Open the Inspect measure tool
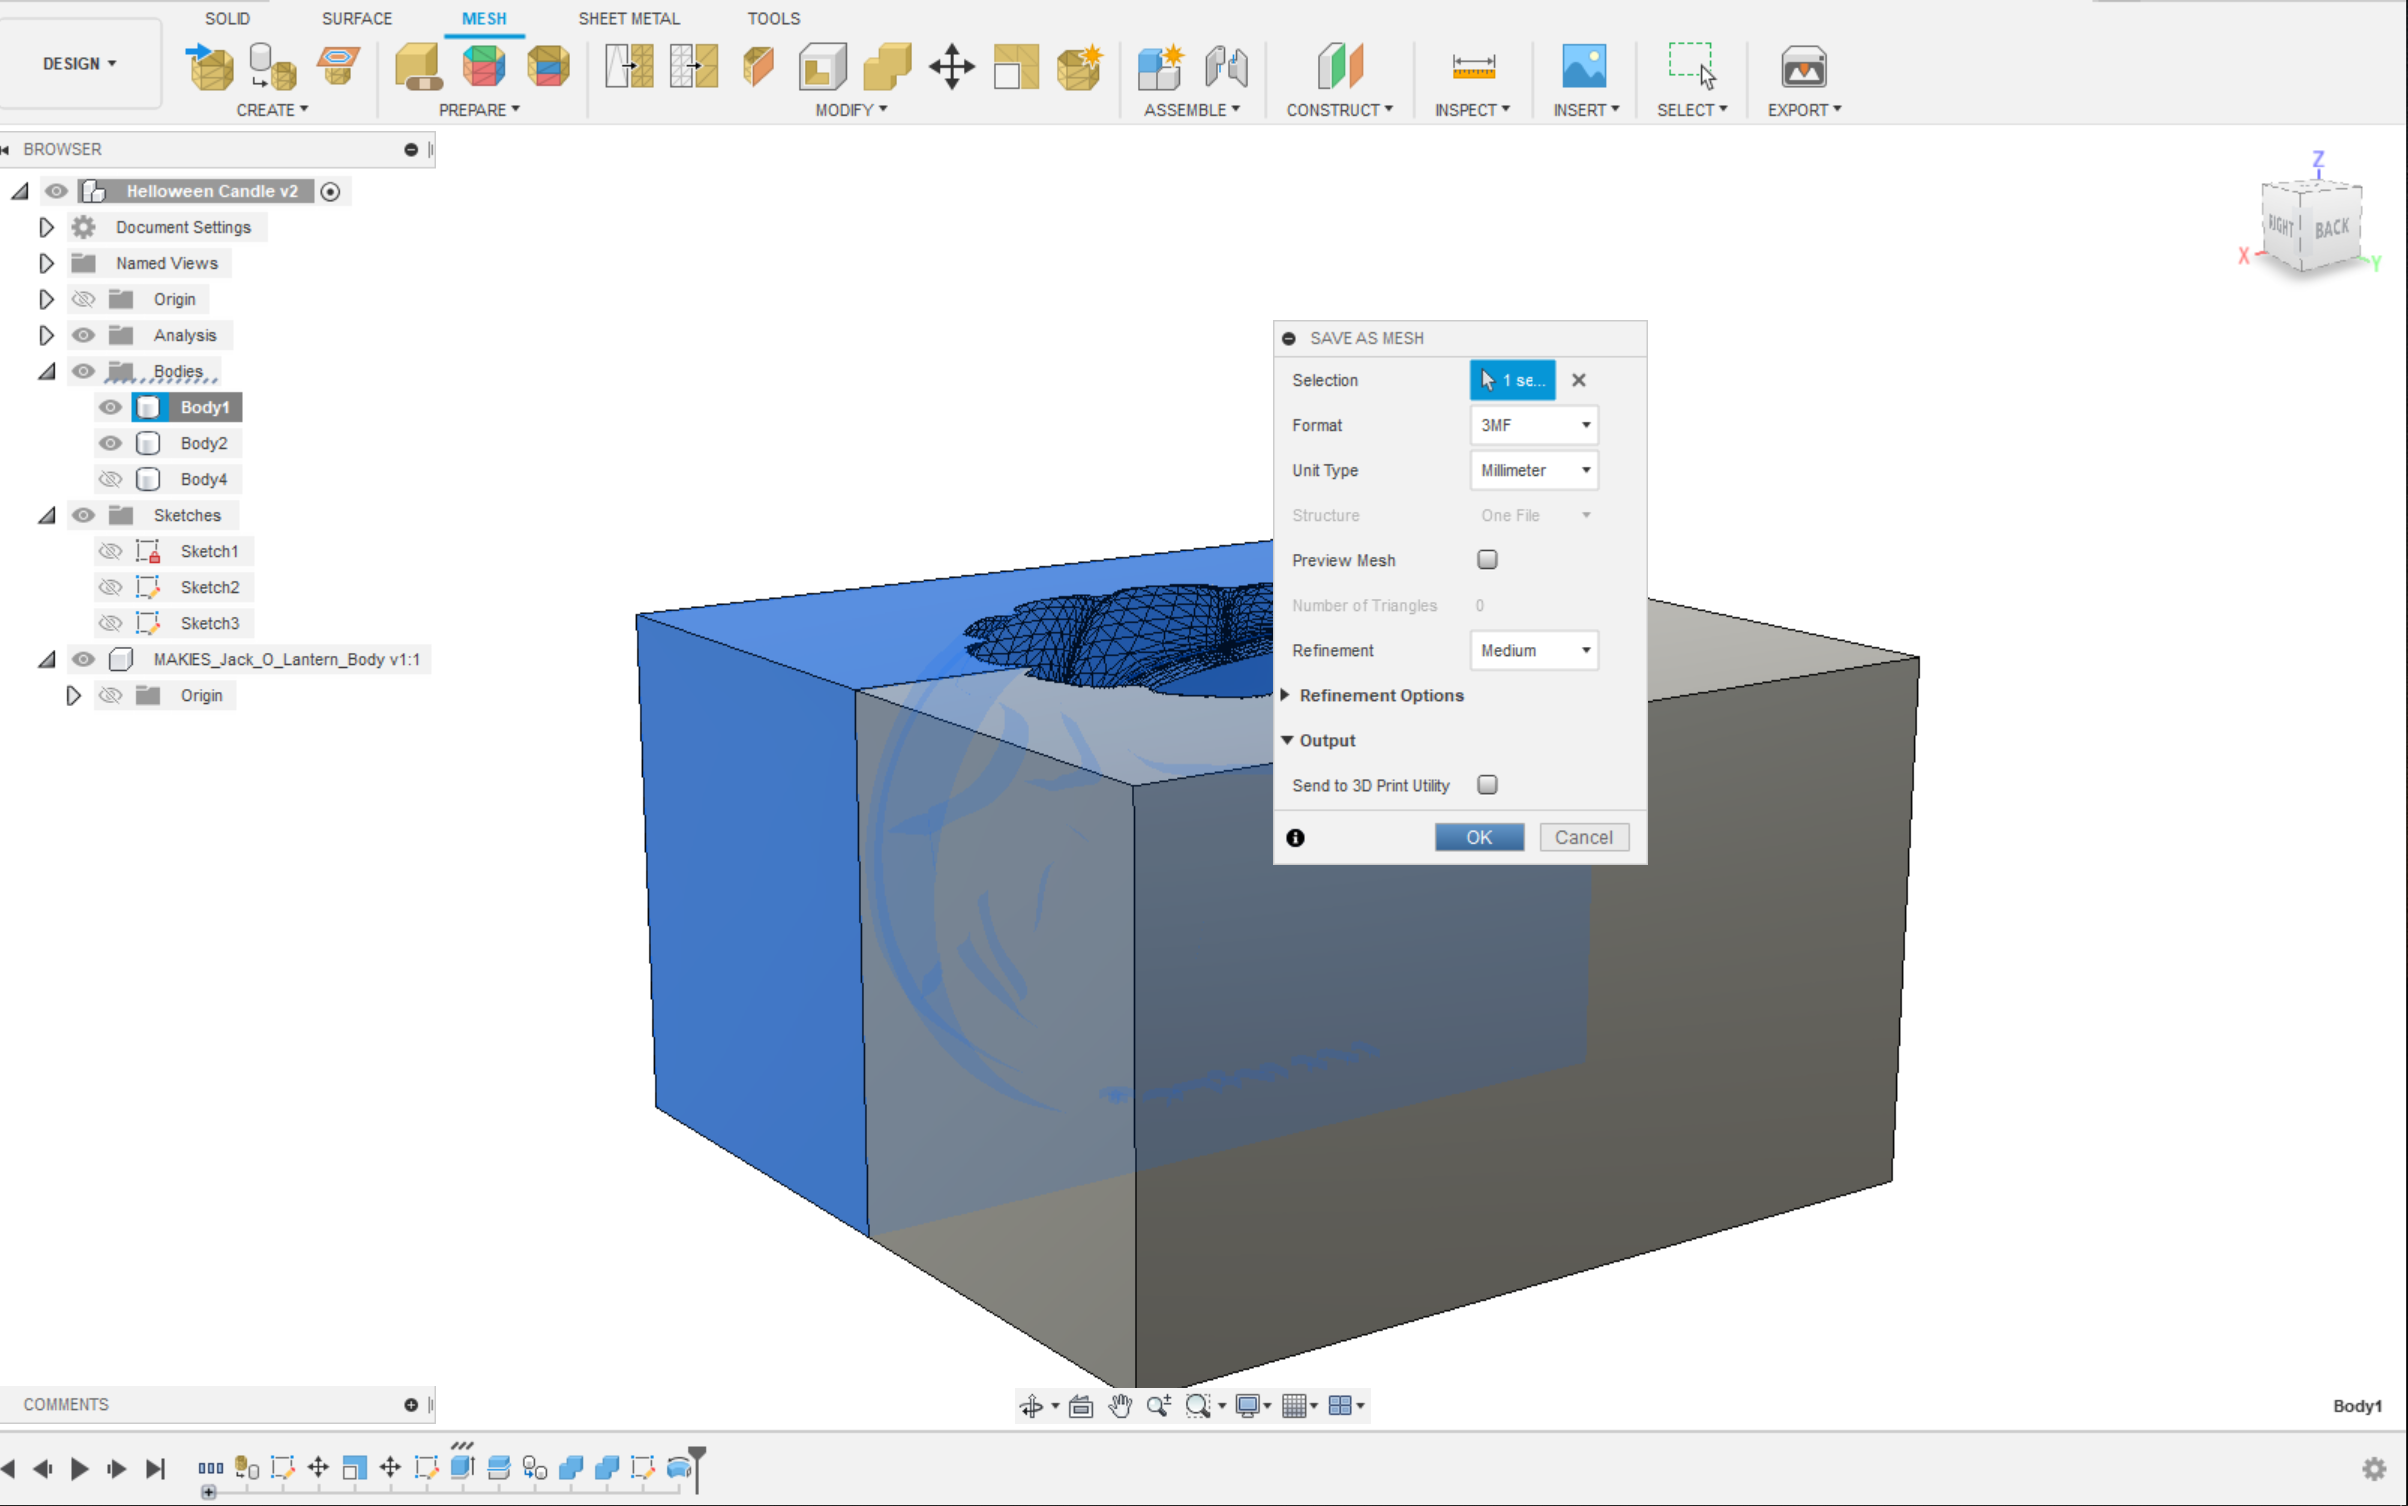Viewport: 2408px width, 1506px height. pos(1472,67)
